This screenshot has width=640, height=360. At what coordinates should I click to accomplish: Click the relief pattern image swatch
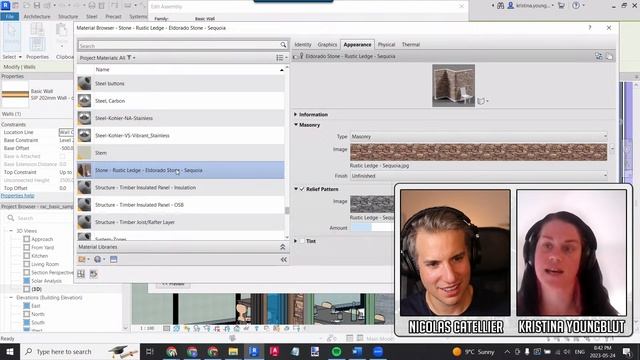tap(372, 204)
